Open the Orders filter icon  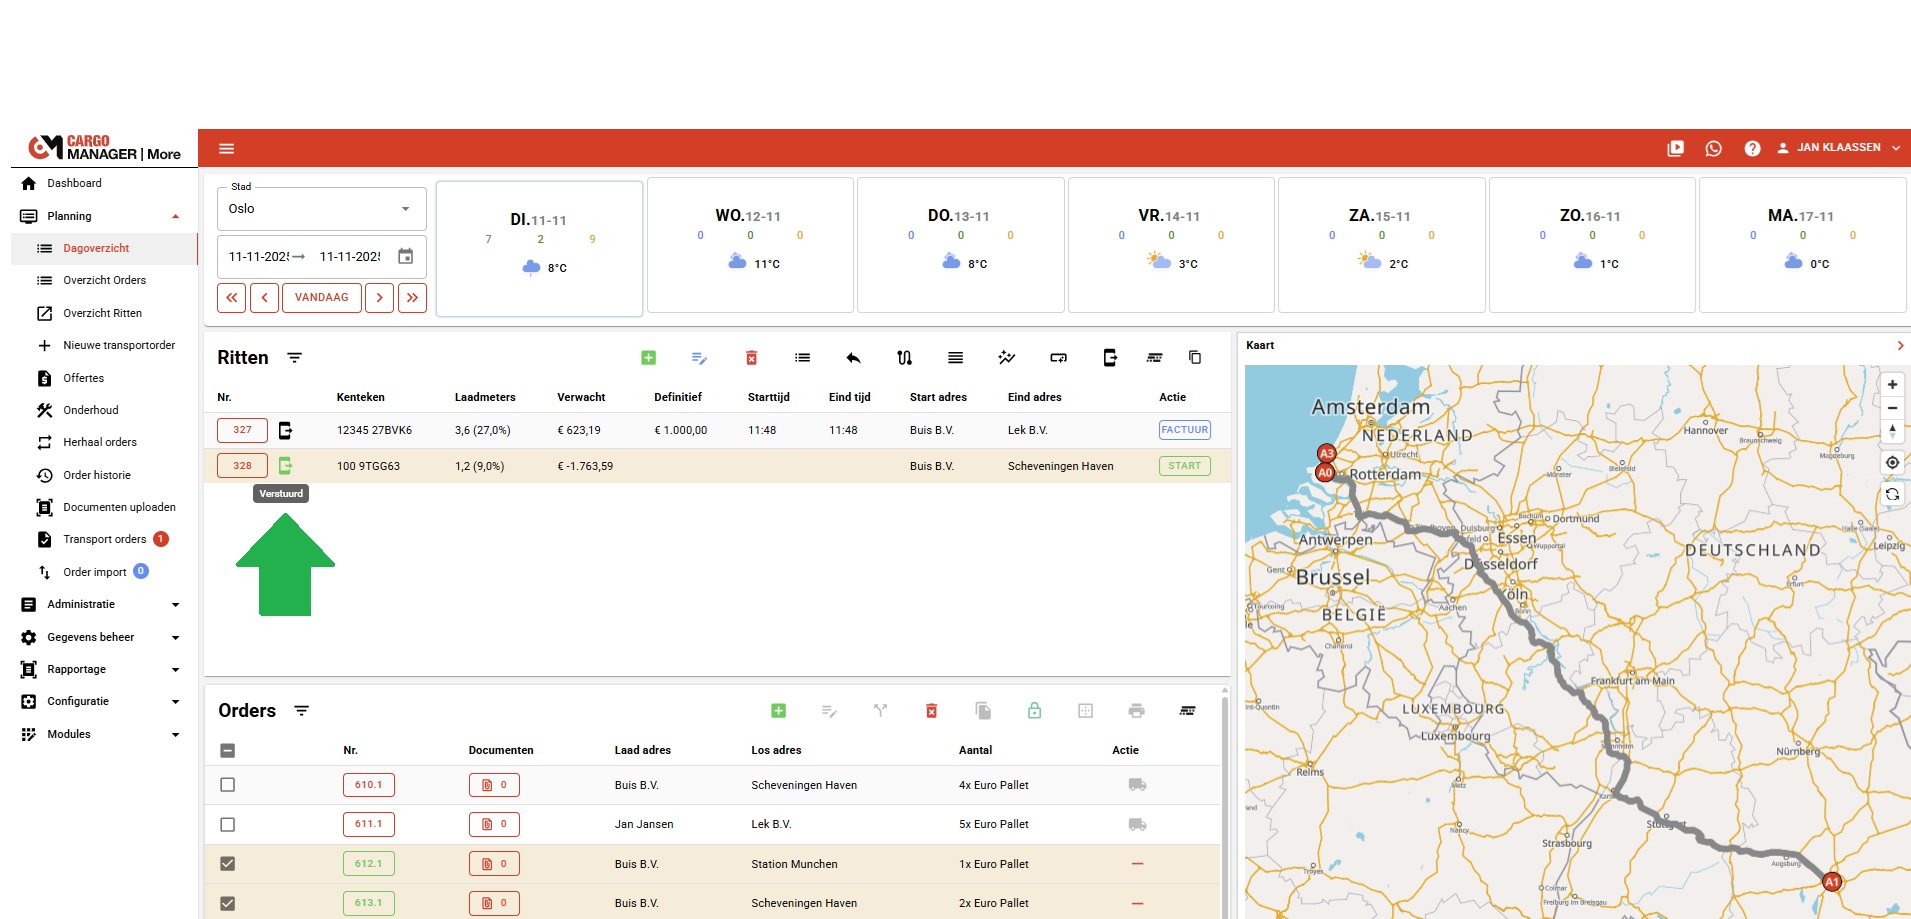pyautogui.click(x=301, y=711)
